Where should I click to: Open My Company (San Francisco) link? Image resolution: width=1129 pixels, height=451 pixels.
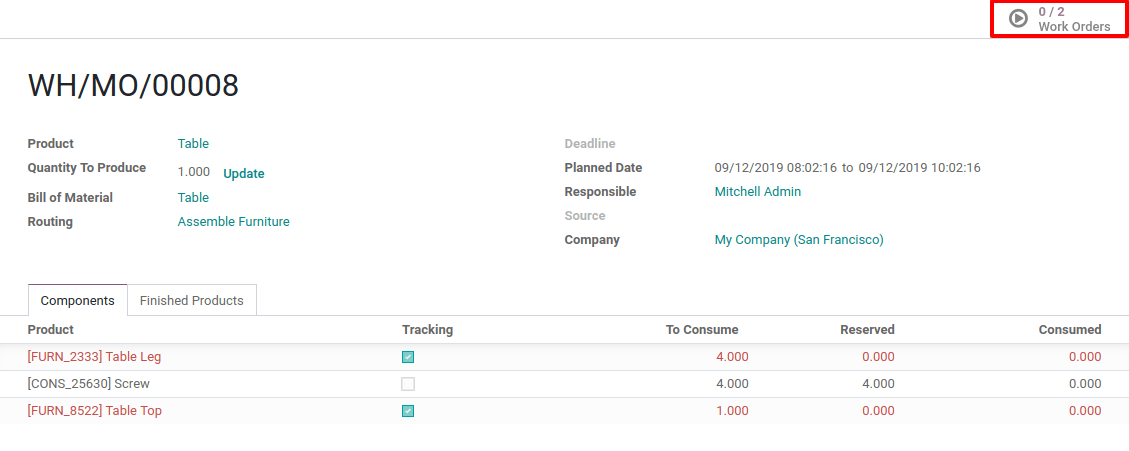798,240
